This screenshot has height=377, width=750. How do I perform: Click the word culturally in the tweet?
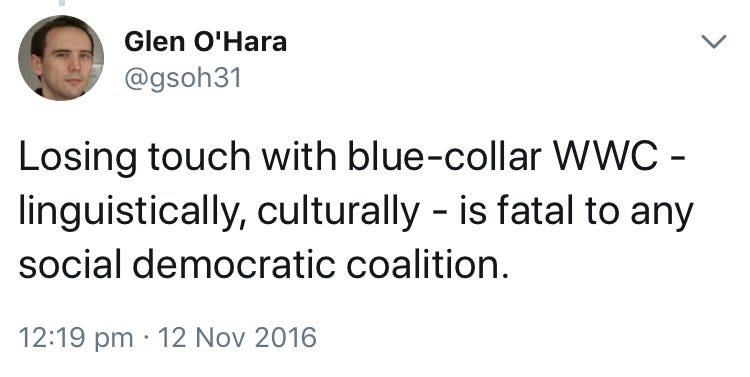339,212
